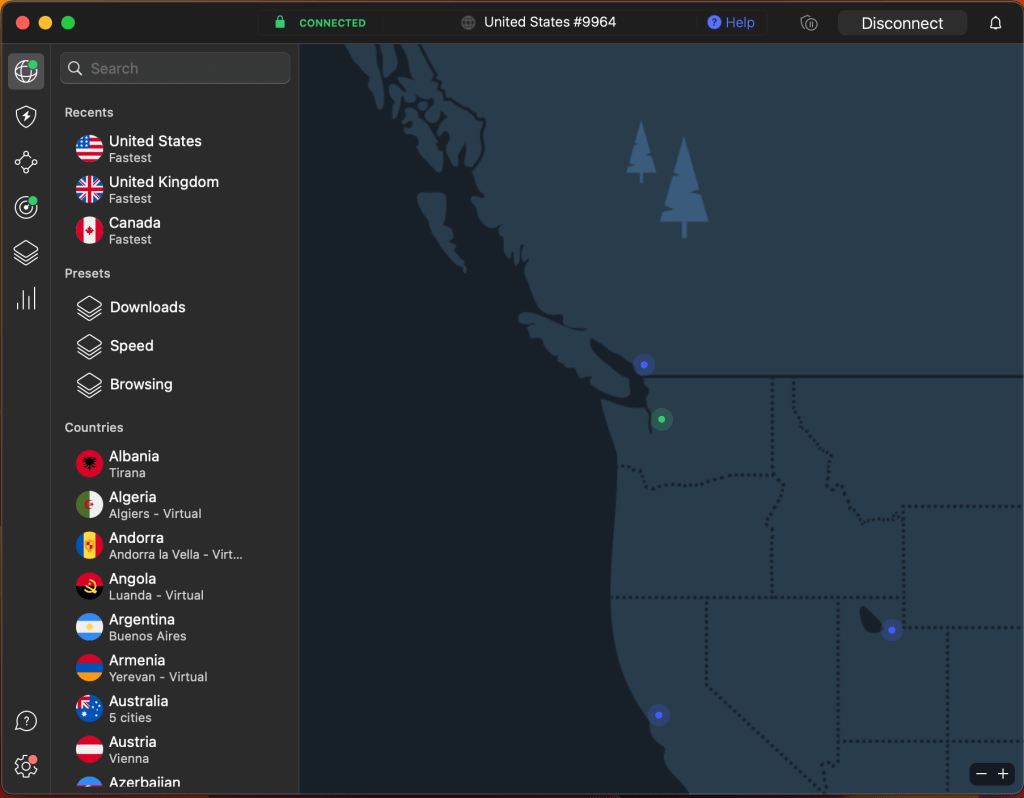Viewport: 1024px width, 798px height.
Task: Open the statistics bar chart icon
Action: click(x=26, y=298)
